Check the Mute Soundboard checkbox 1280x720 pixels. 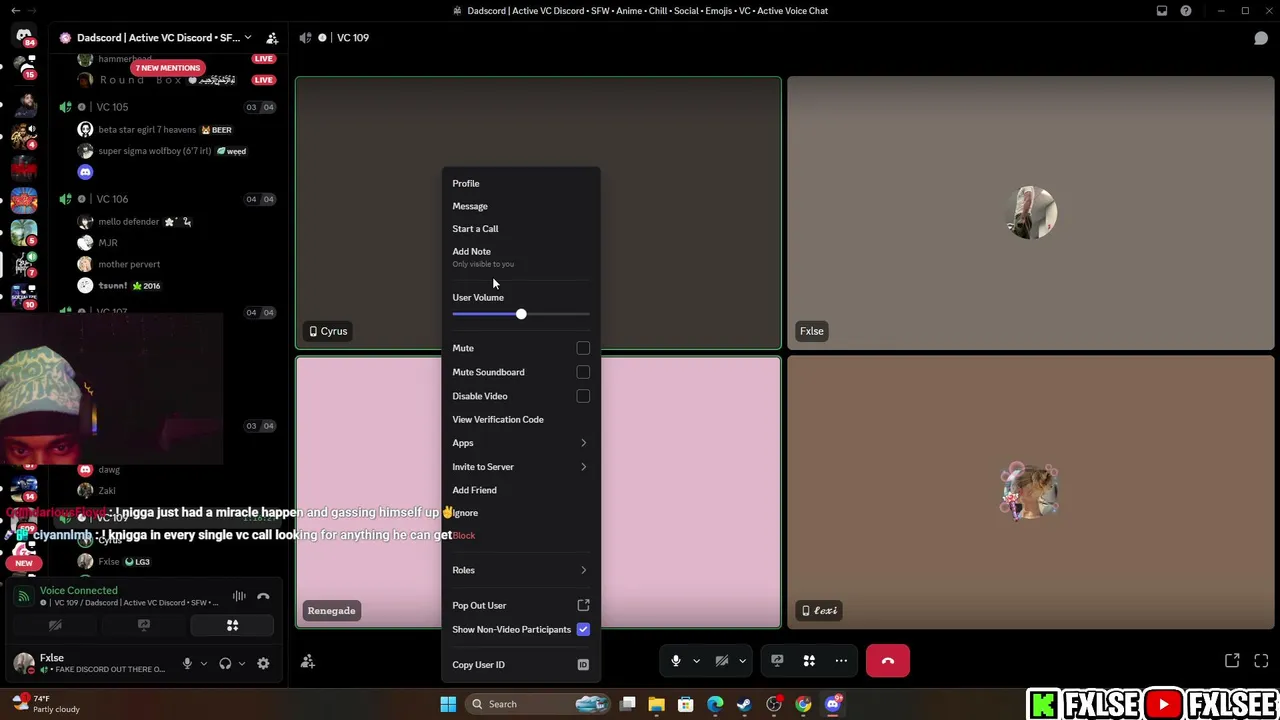click(x=583, y=372)
